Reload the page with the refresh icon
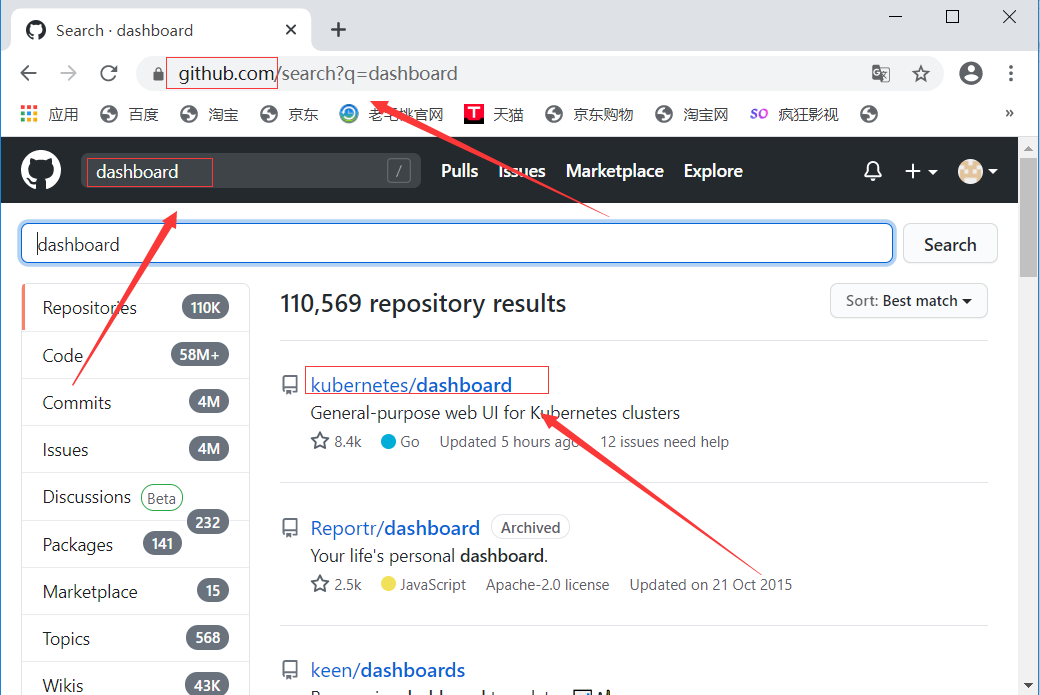The height and width of the screenshot is (695, 1040). 108,73
